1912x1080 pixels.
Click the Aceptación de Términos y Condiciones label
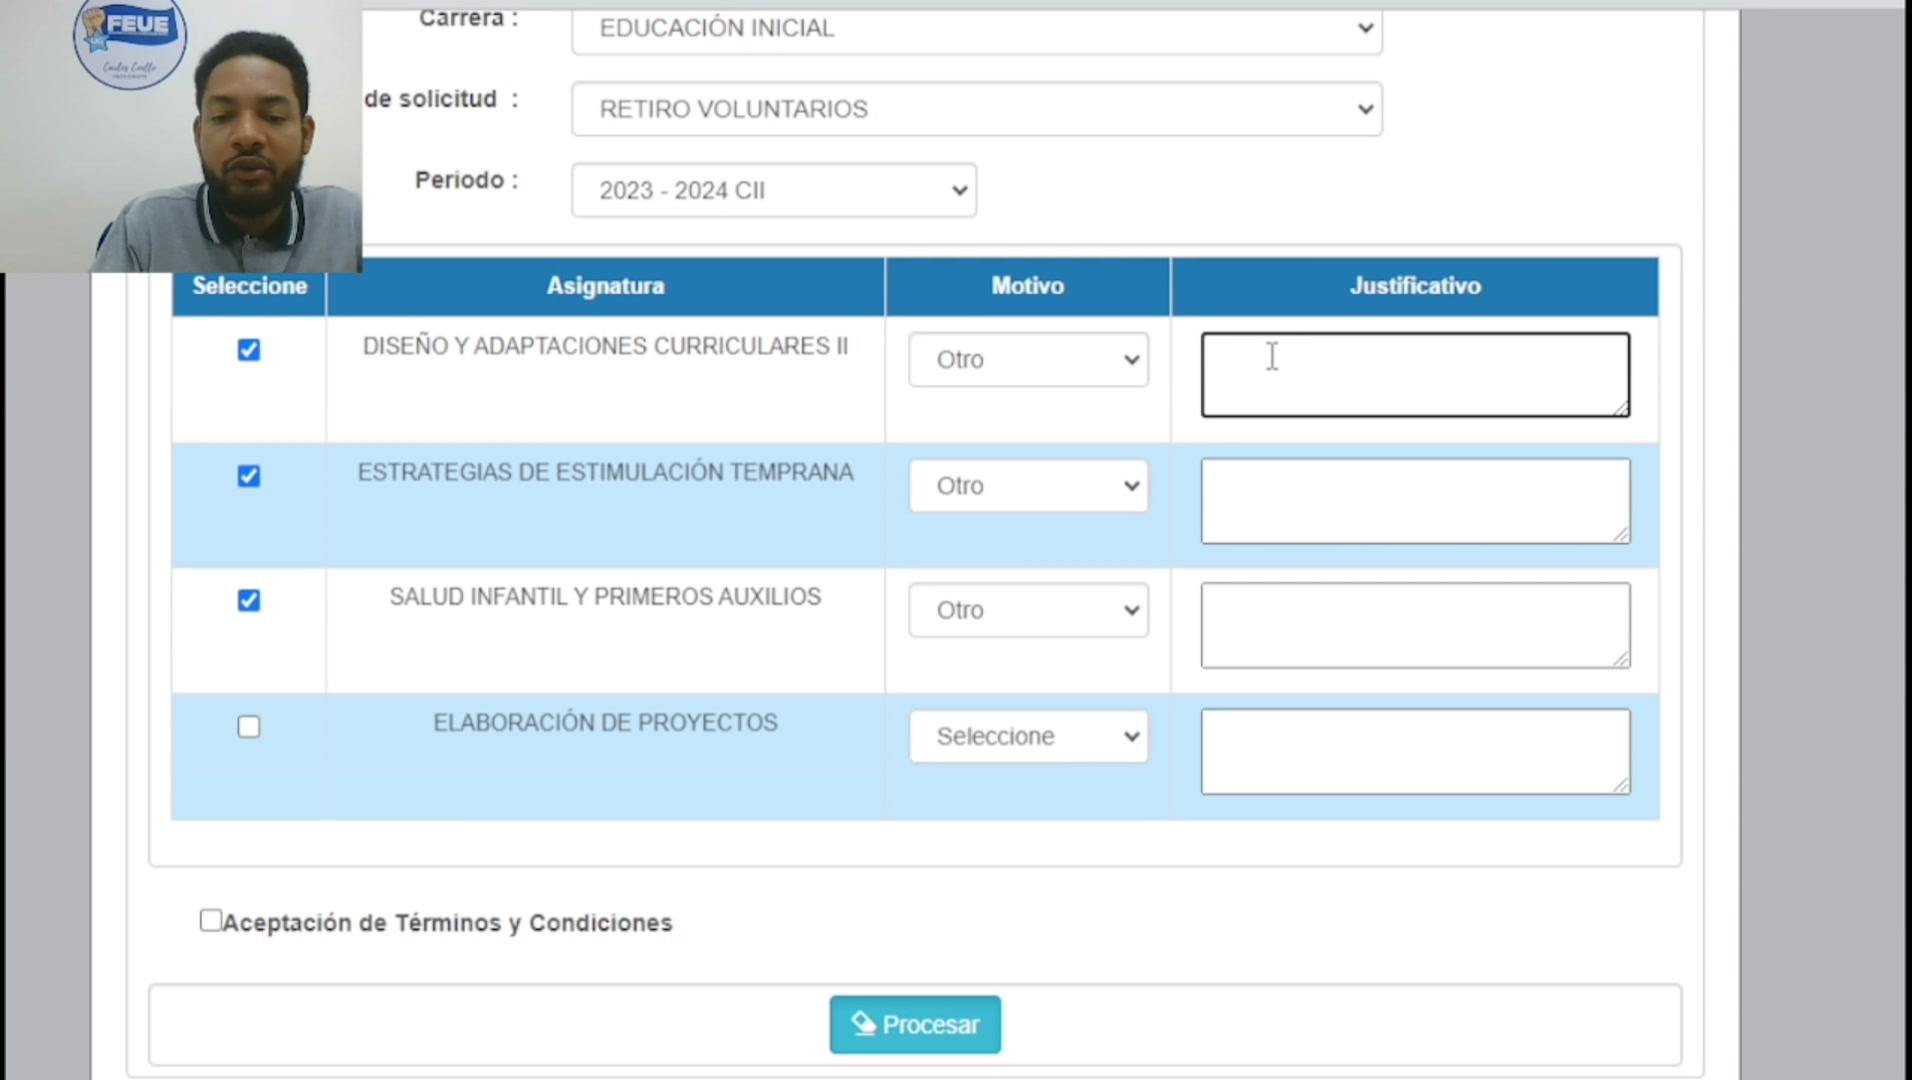447,923
